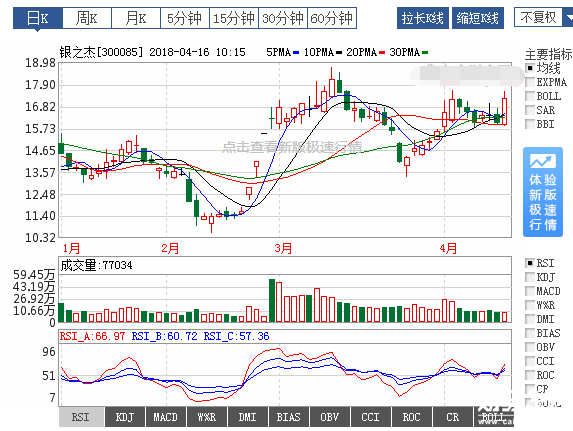Image resolution: width=573 pixels, height=431 pixels.
Task: Click the 点击查看新版极速行情 link on chart
Action: [x=292, y=147]
